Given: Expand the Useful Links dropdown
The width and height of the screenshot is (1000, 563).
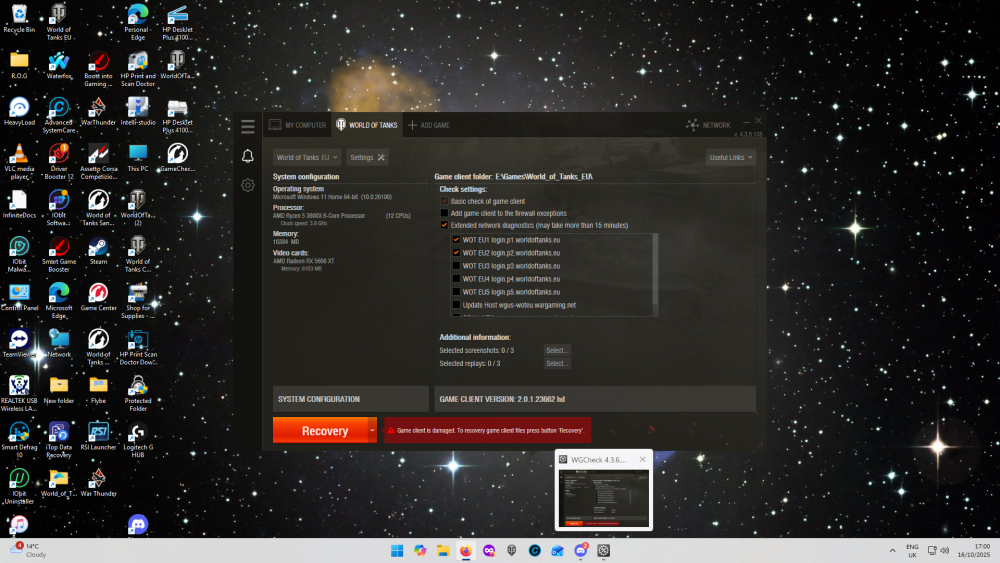Looking at the screenshot, I should (x=731, y=157).
